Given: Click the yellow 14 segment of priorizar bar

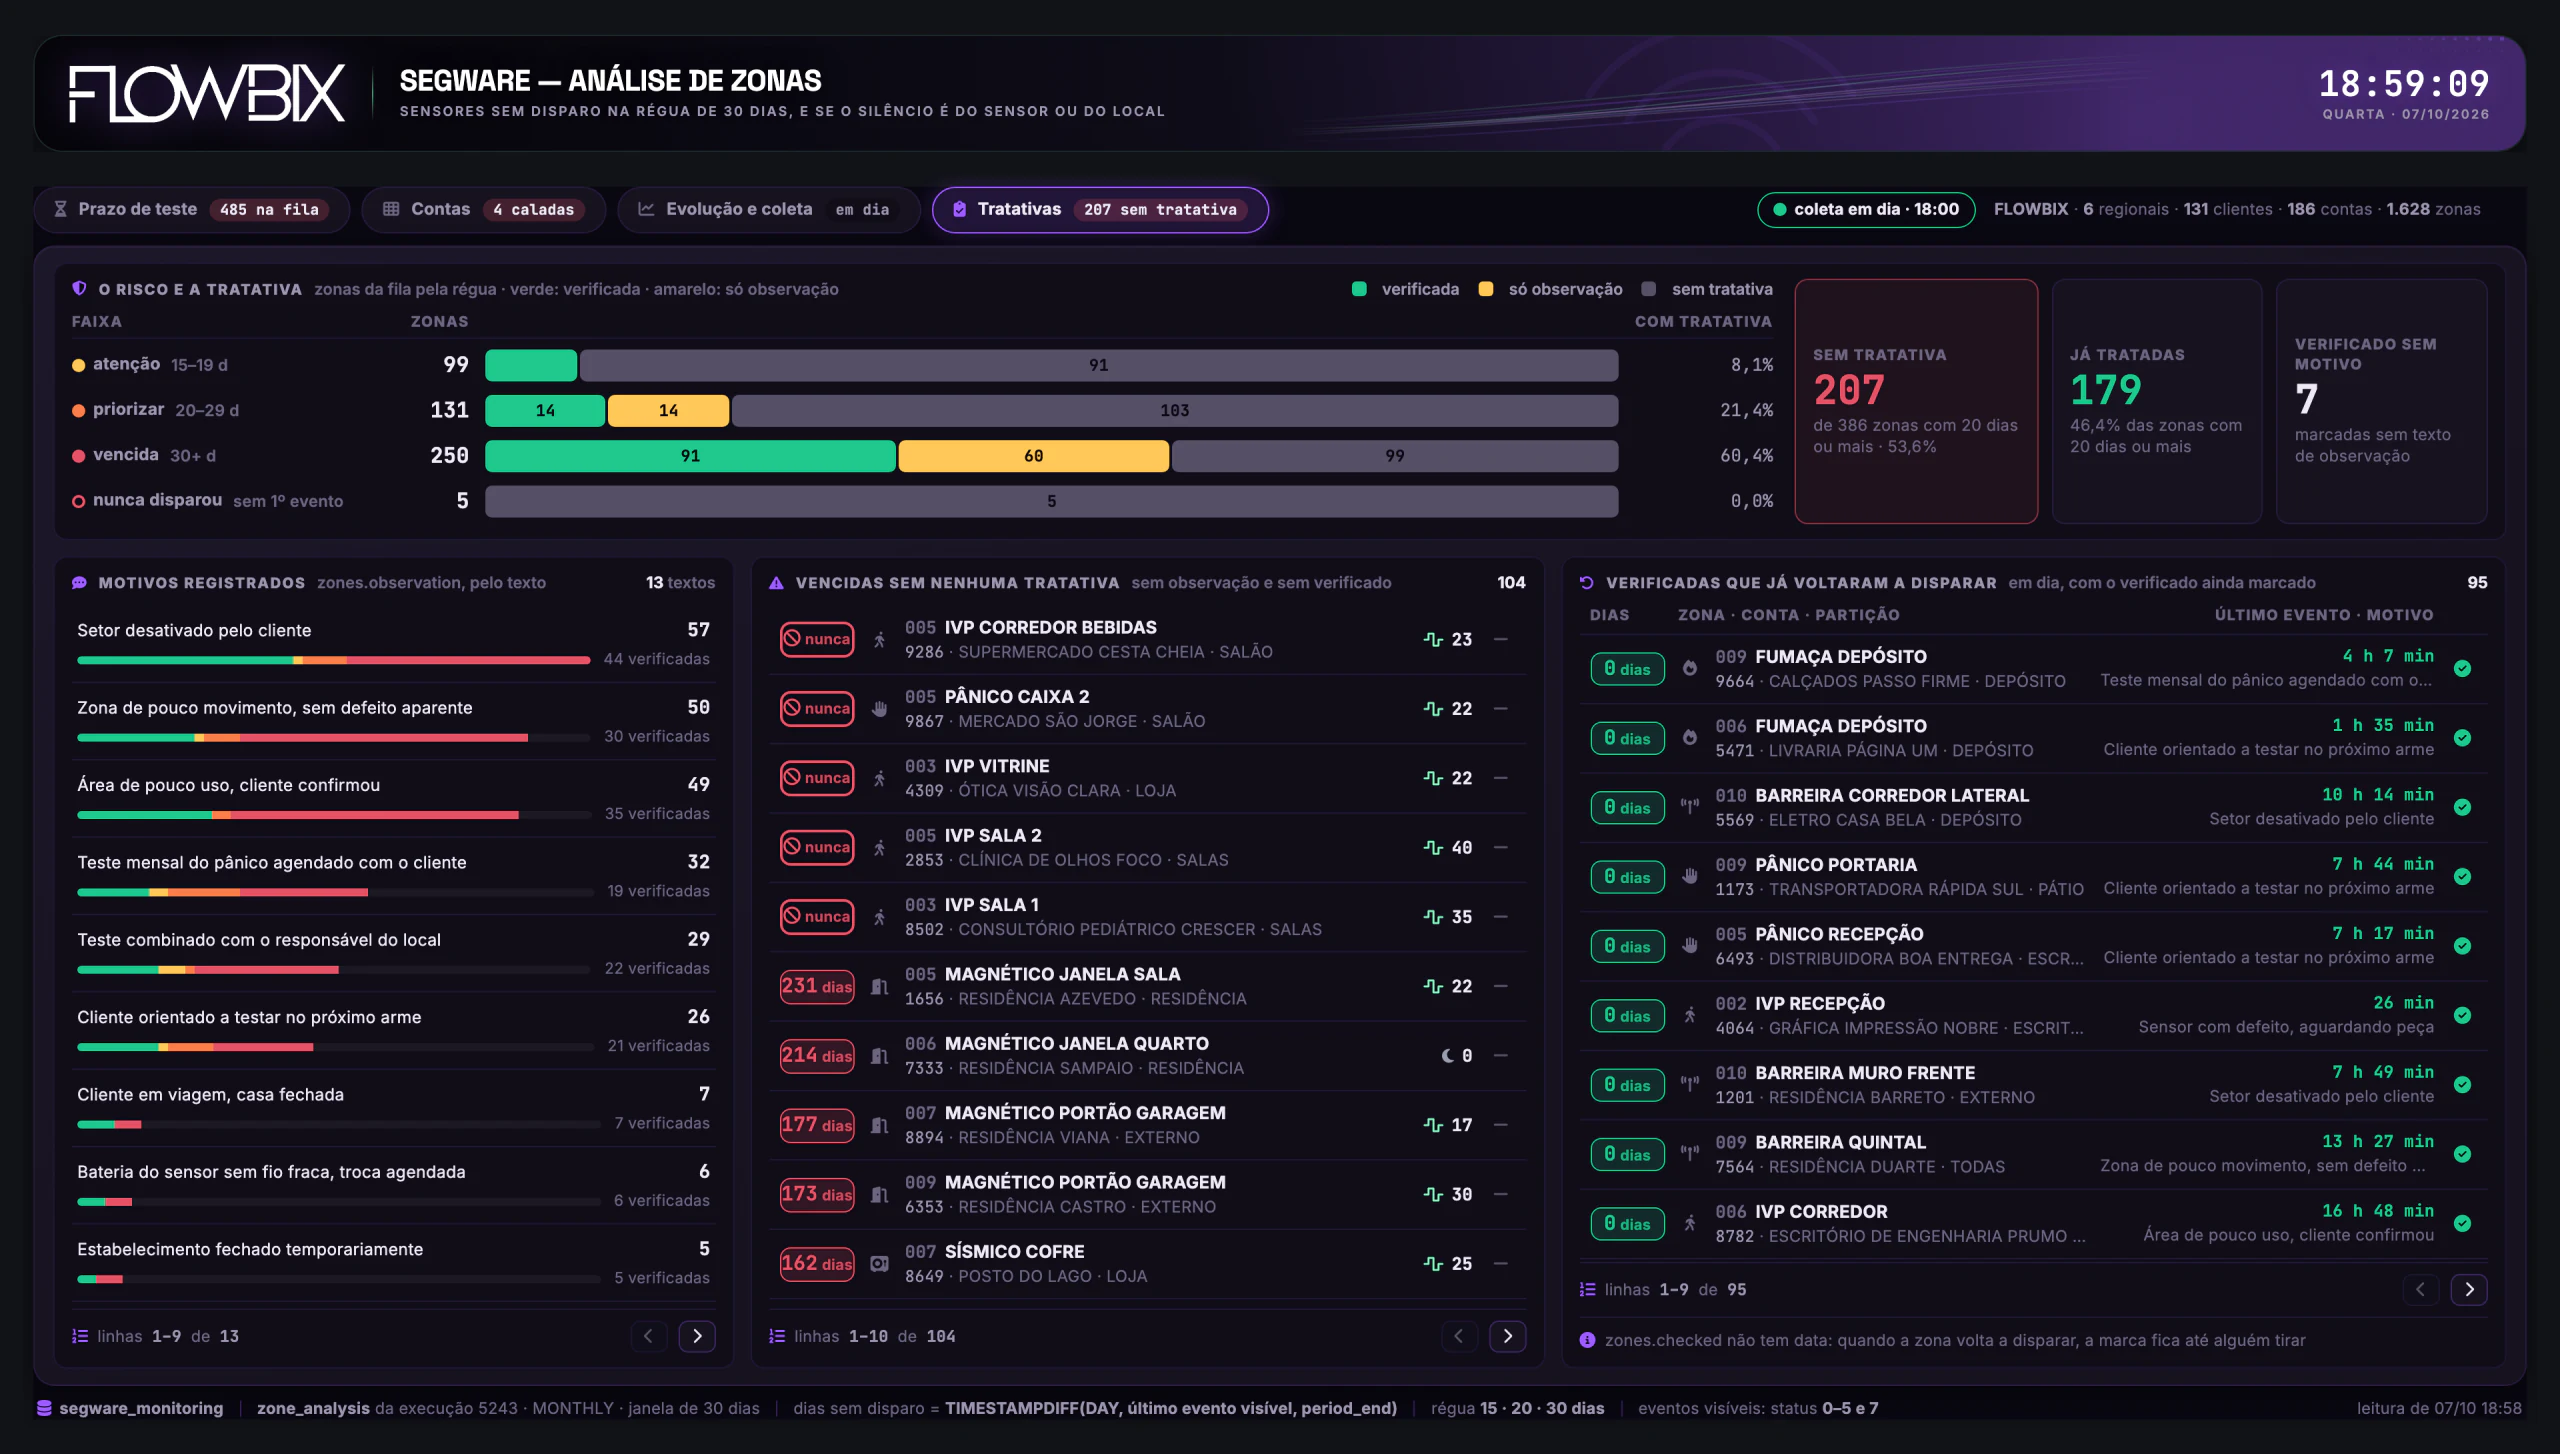Looking at the screenshot, I should [x=668, y=410].
